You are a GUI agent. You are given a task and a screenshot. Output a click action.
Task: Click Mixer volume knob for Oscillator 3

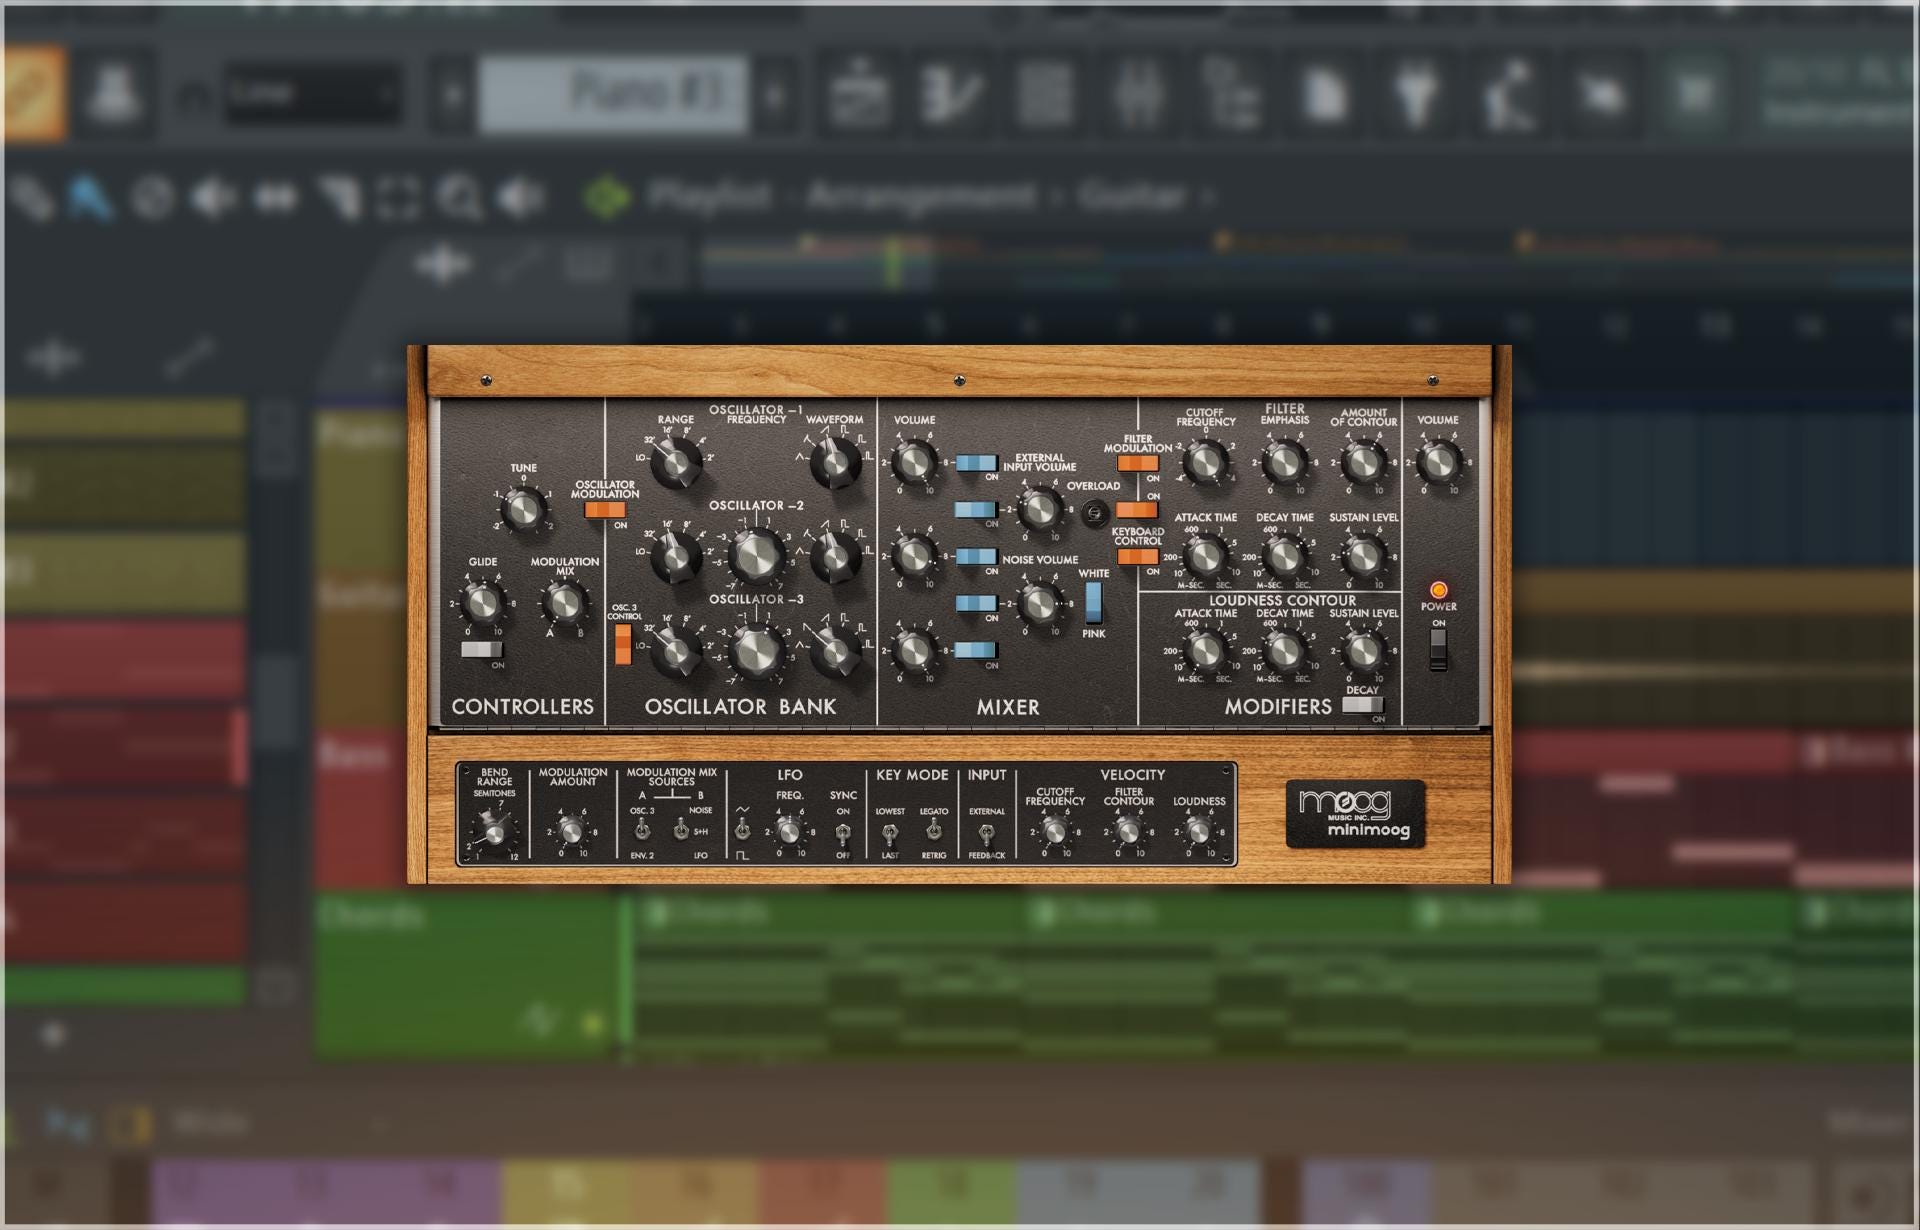click(x=914, y=651)
